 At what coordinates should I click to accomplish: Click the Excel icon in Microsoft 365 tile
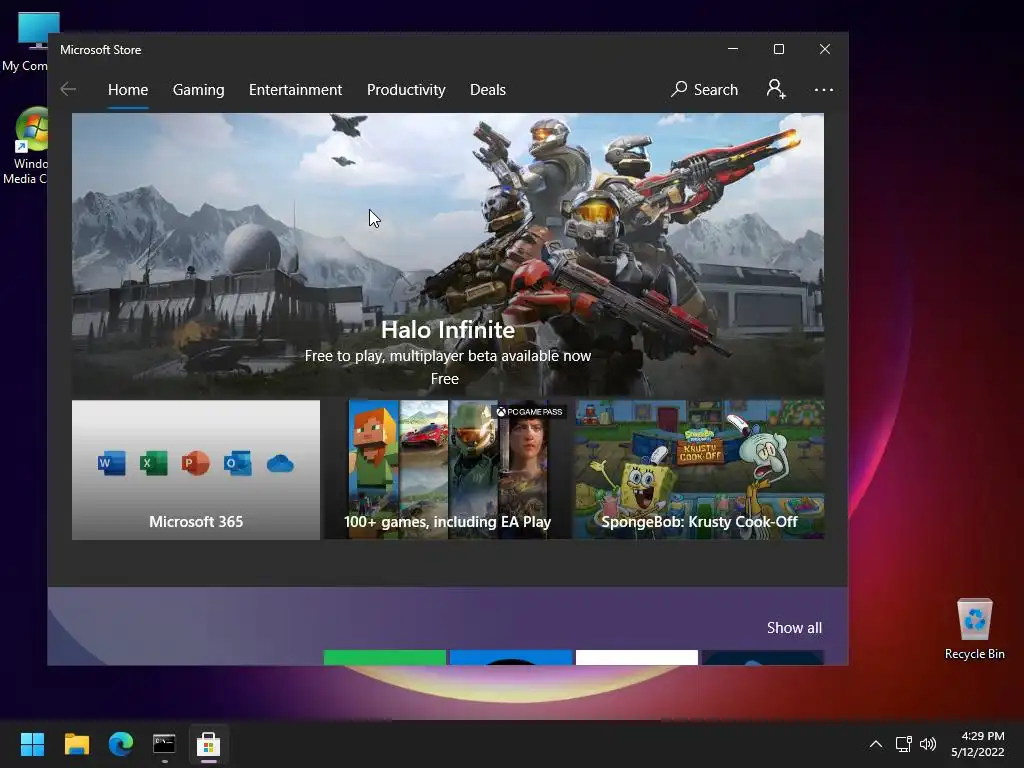pyautogui.click(x=153, y=464)
